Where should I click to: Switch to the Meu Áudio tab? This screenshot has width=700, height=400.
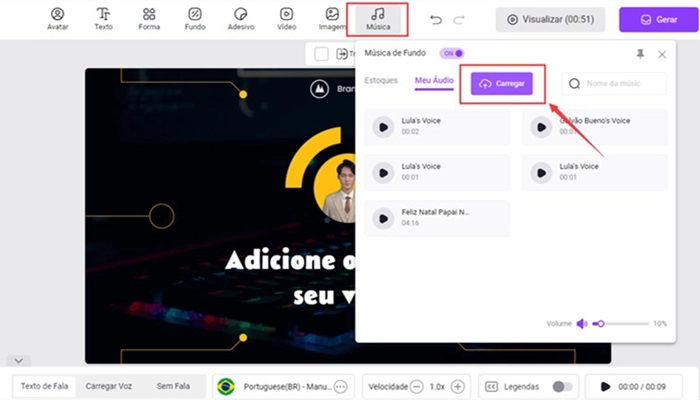point(434,80)
